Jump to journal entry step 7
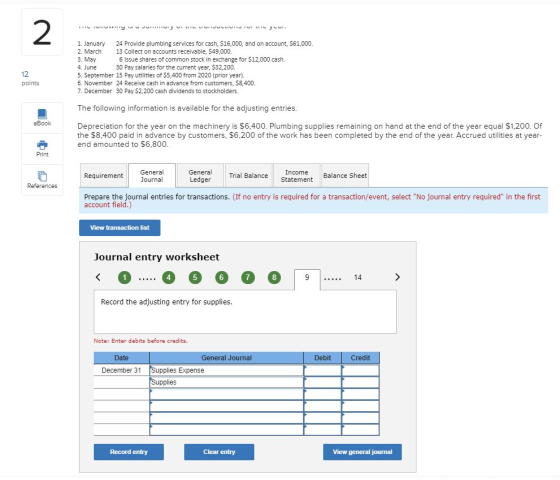Viewport: 560px width, 480px height. pos(248,278)
